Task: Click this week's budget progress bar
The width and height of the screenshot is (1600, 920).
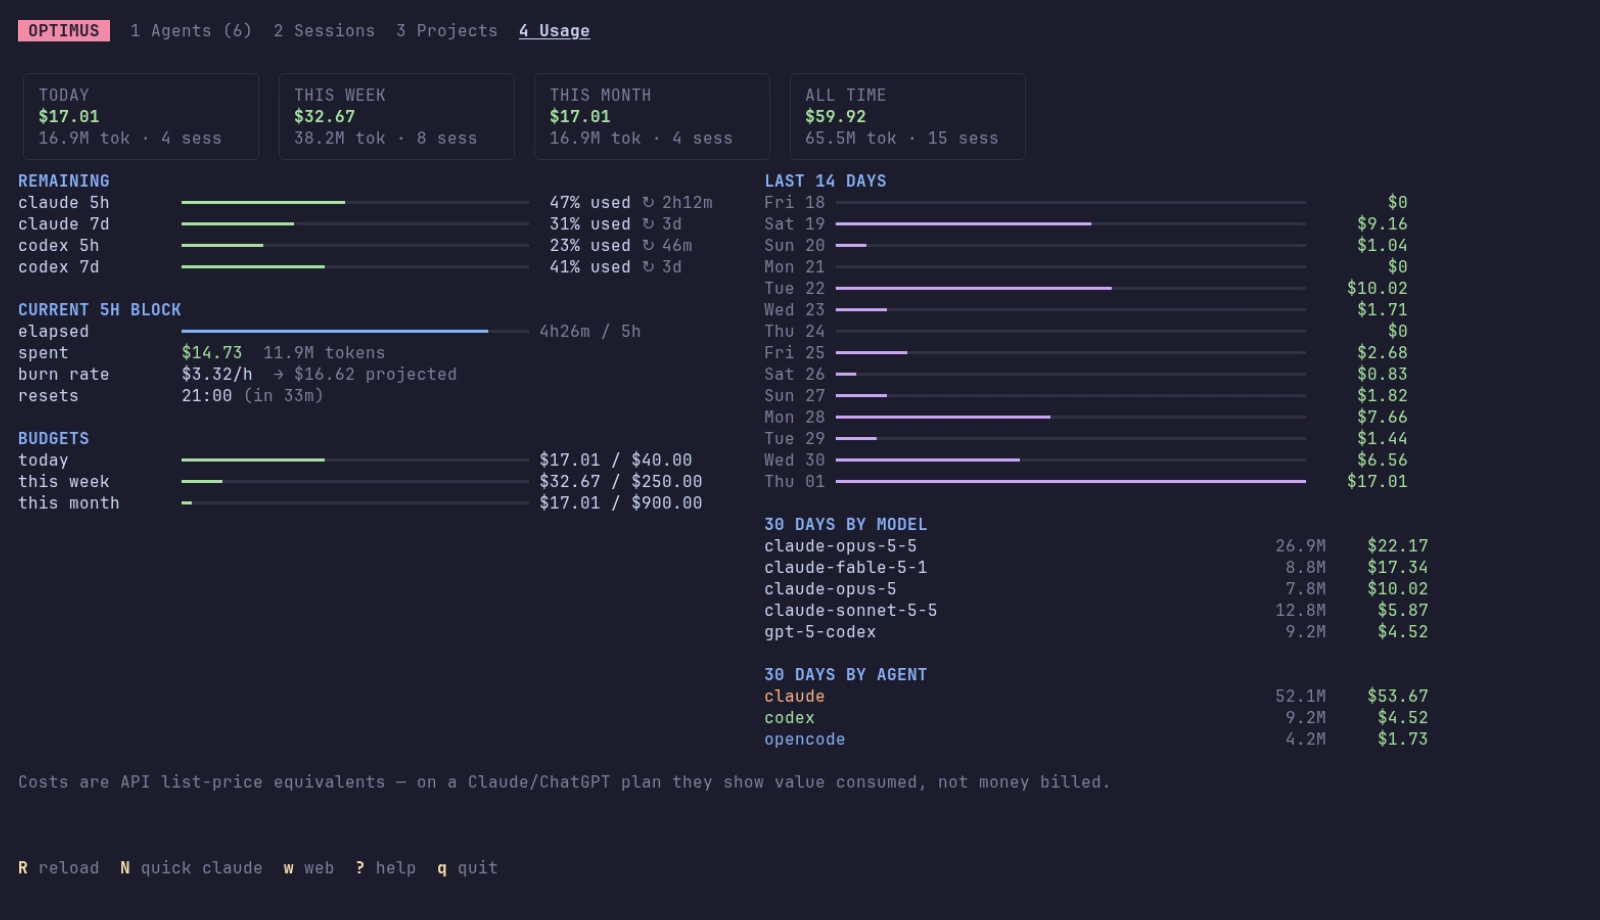Action: [x=355, y=482]
